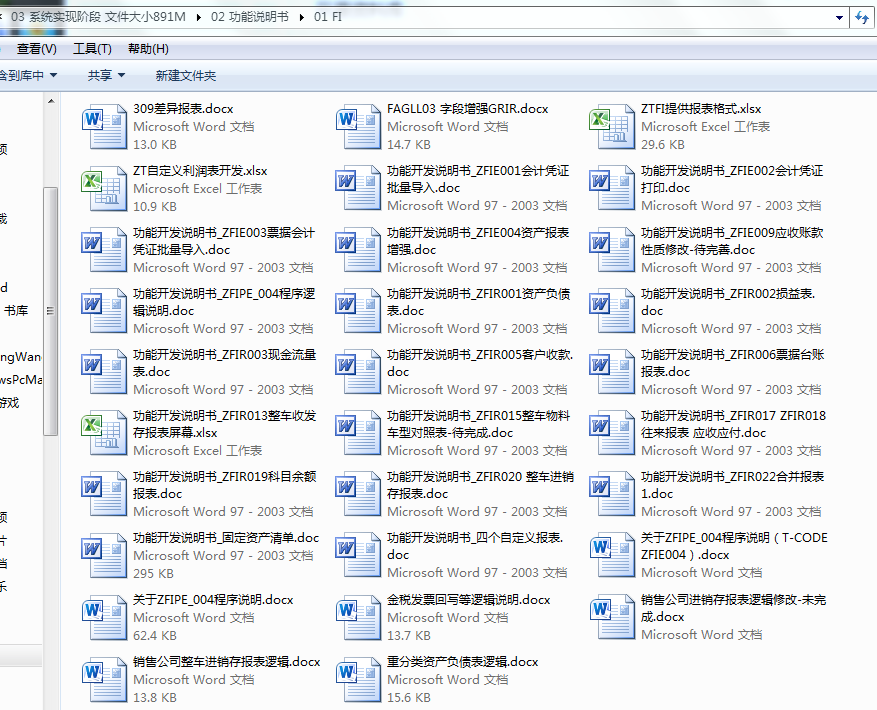Open the 工具(T) menu

pyautogui.click(x=92, y=49)
